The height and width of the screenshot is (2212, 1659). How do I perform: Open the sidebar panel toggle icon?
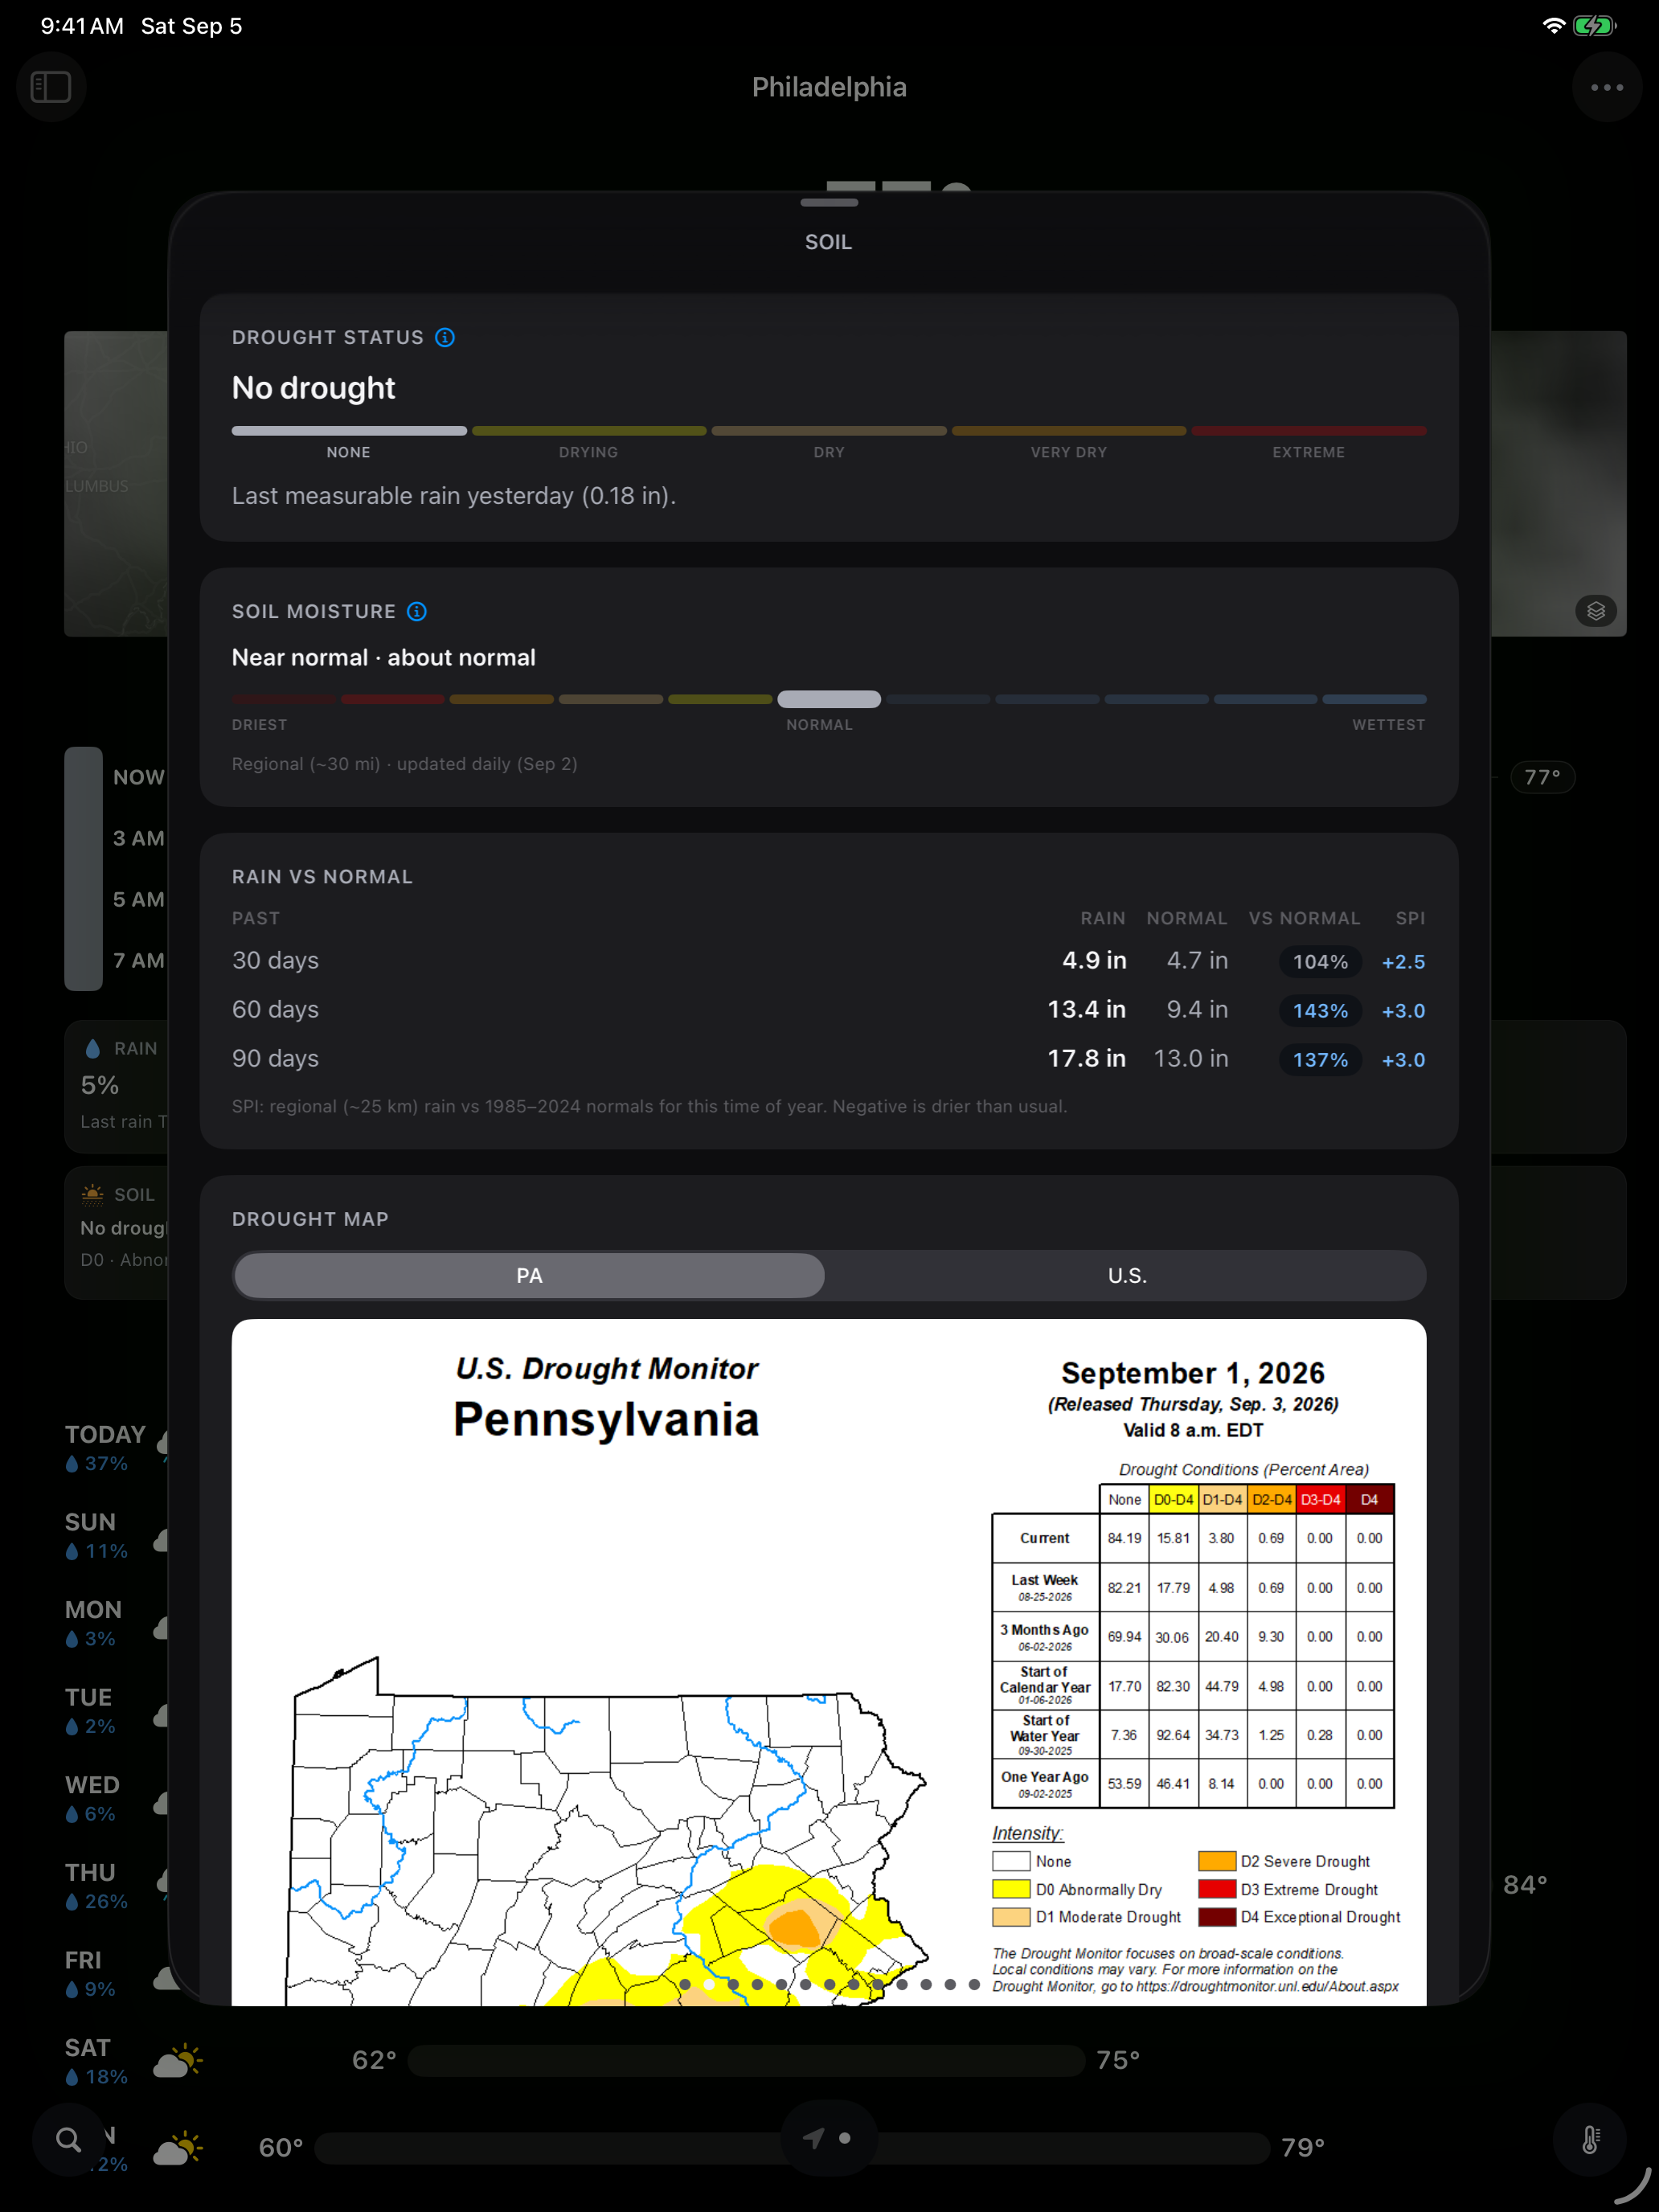(x=51, y=87)
